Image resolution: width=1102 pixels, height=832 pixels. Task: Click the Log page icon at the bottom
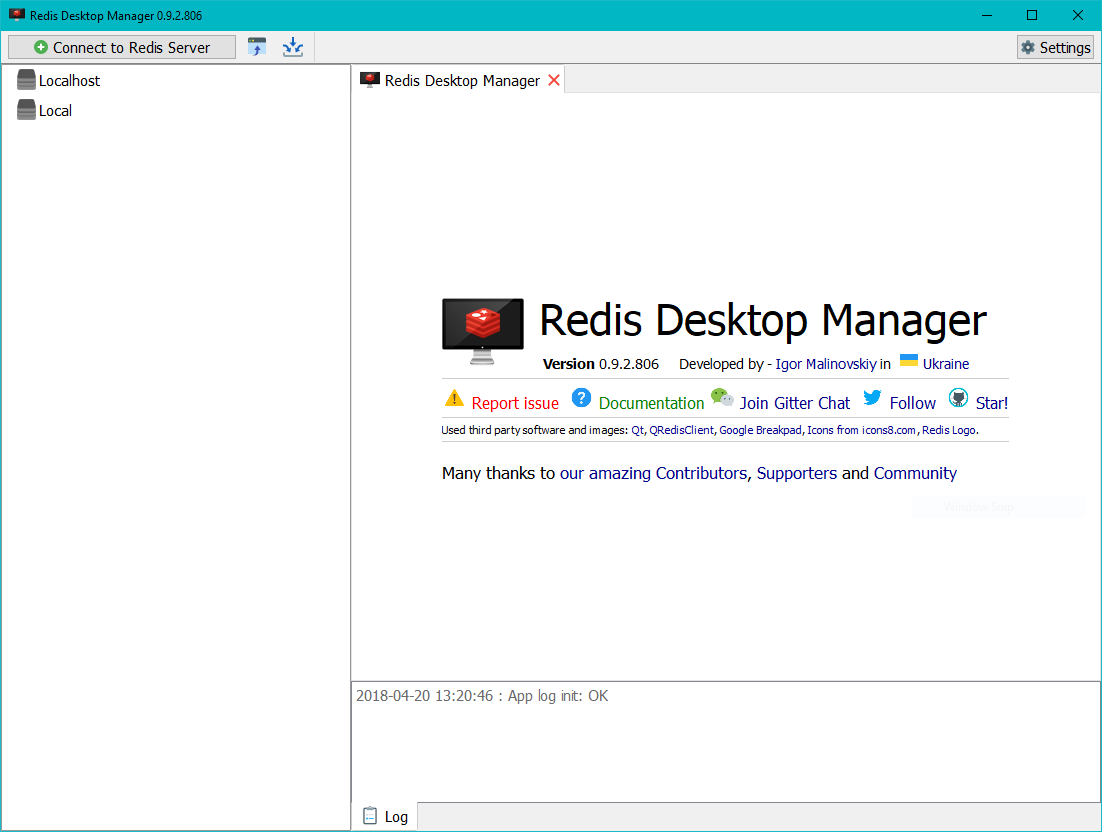pyautogui.click(x=368, y=816)
